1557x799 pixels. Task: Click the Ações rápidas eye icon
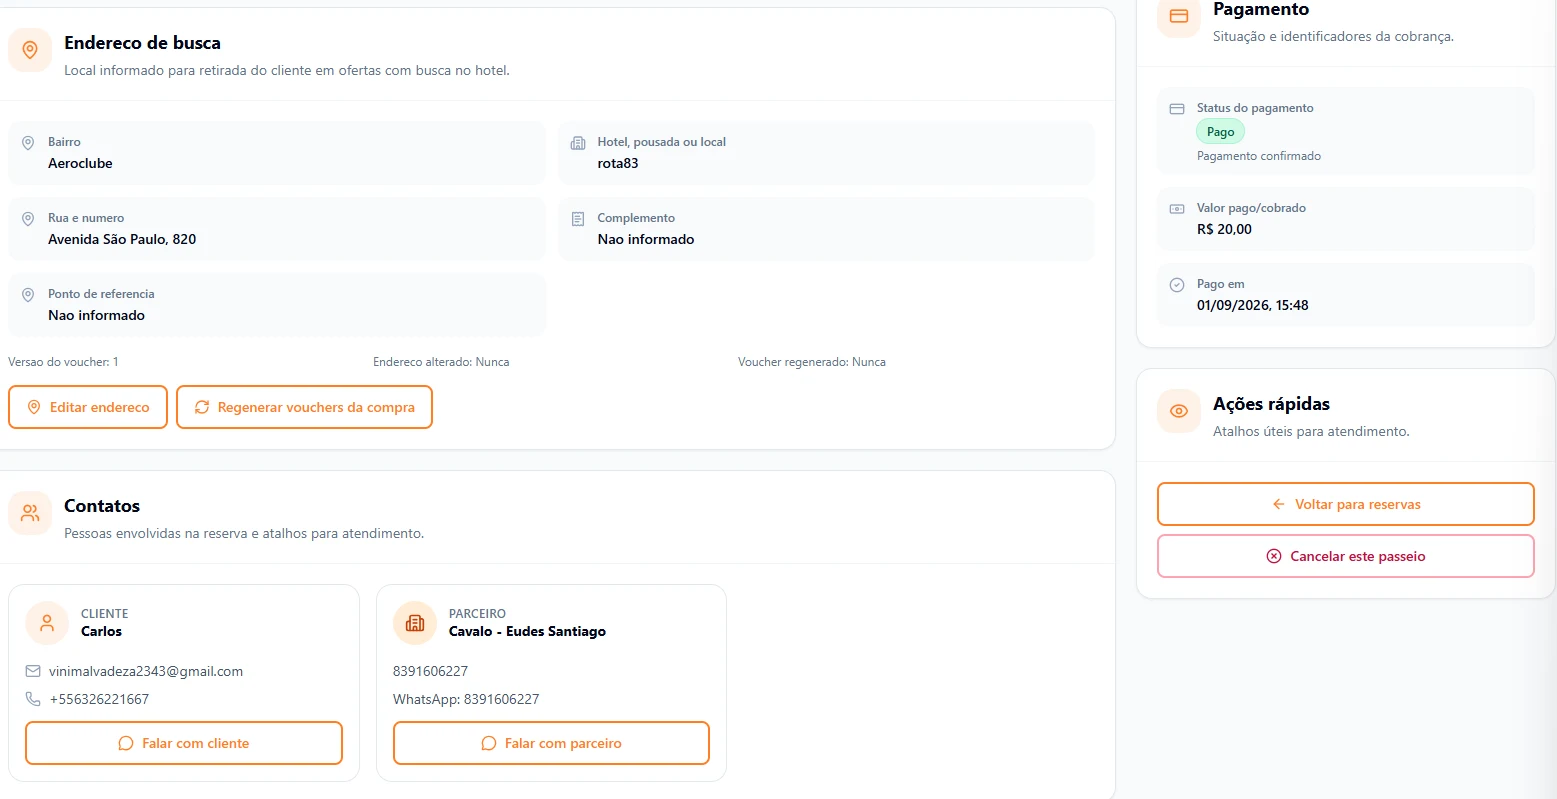1179,411
